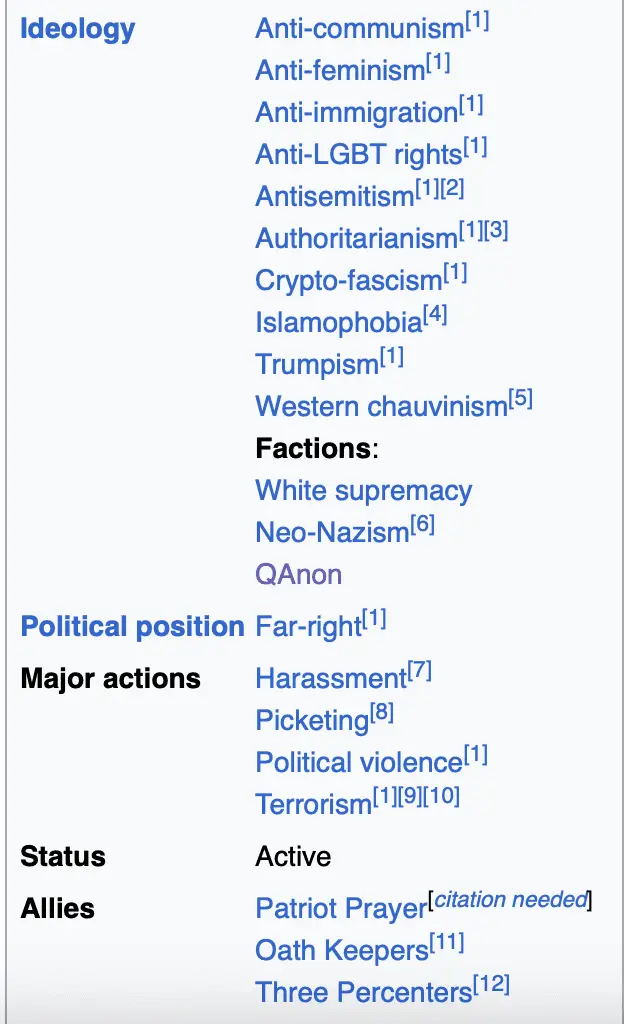Click the Political position label link
Viewport: 624px width, 1024px height.
(x=133, y=626)
